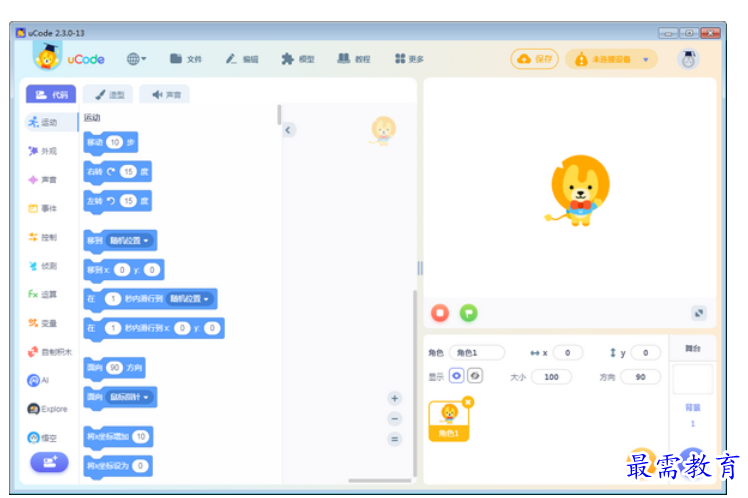748x498 pixels.
Task: Click the 左转 15 度 block
Action: tap(117, 201)
